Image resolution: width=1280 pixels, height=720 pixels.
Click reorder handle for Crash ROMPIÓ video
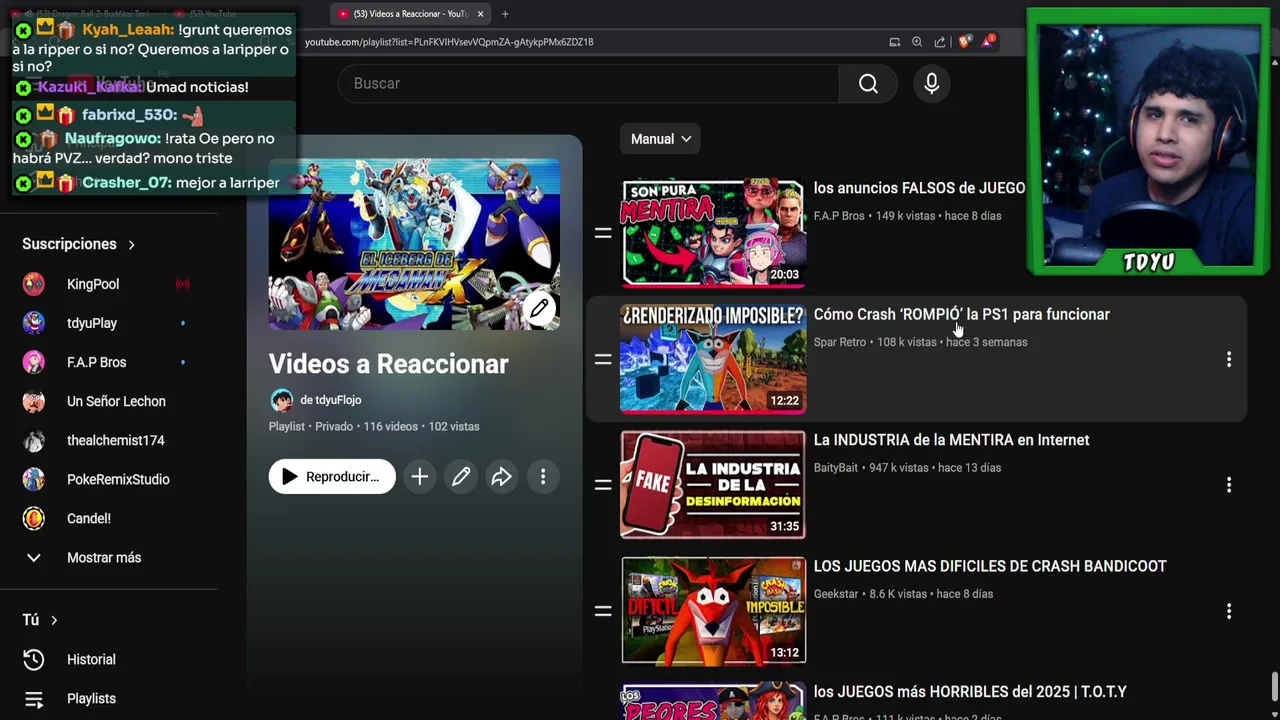click(x=603, y=359)
